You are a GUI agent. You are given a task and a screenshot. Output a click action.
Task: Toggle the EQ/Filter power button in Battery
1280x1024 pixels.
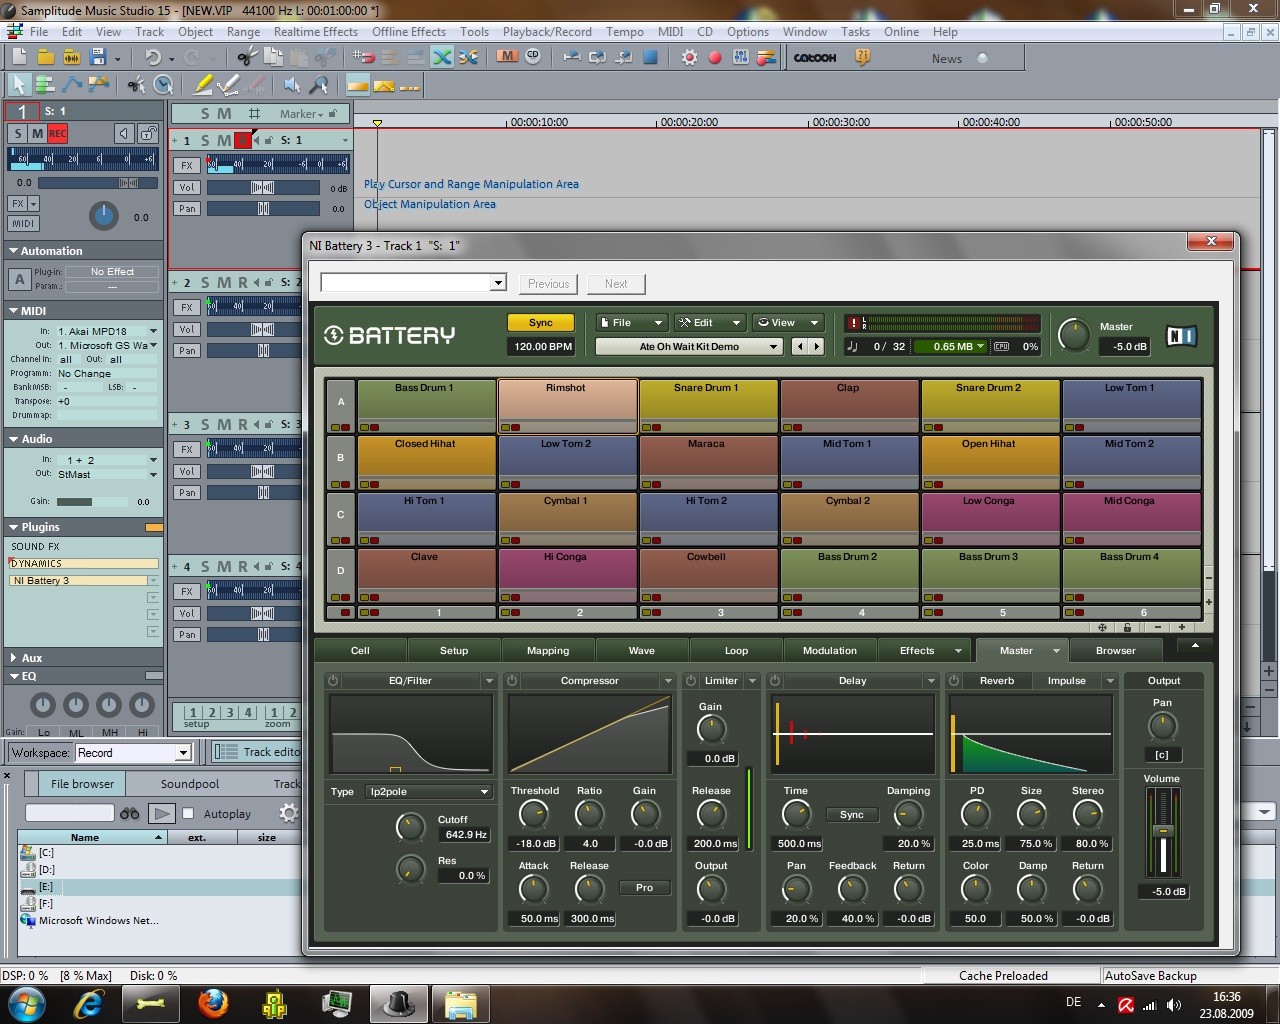tap(333, 680)
